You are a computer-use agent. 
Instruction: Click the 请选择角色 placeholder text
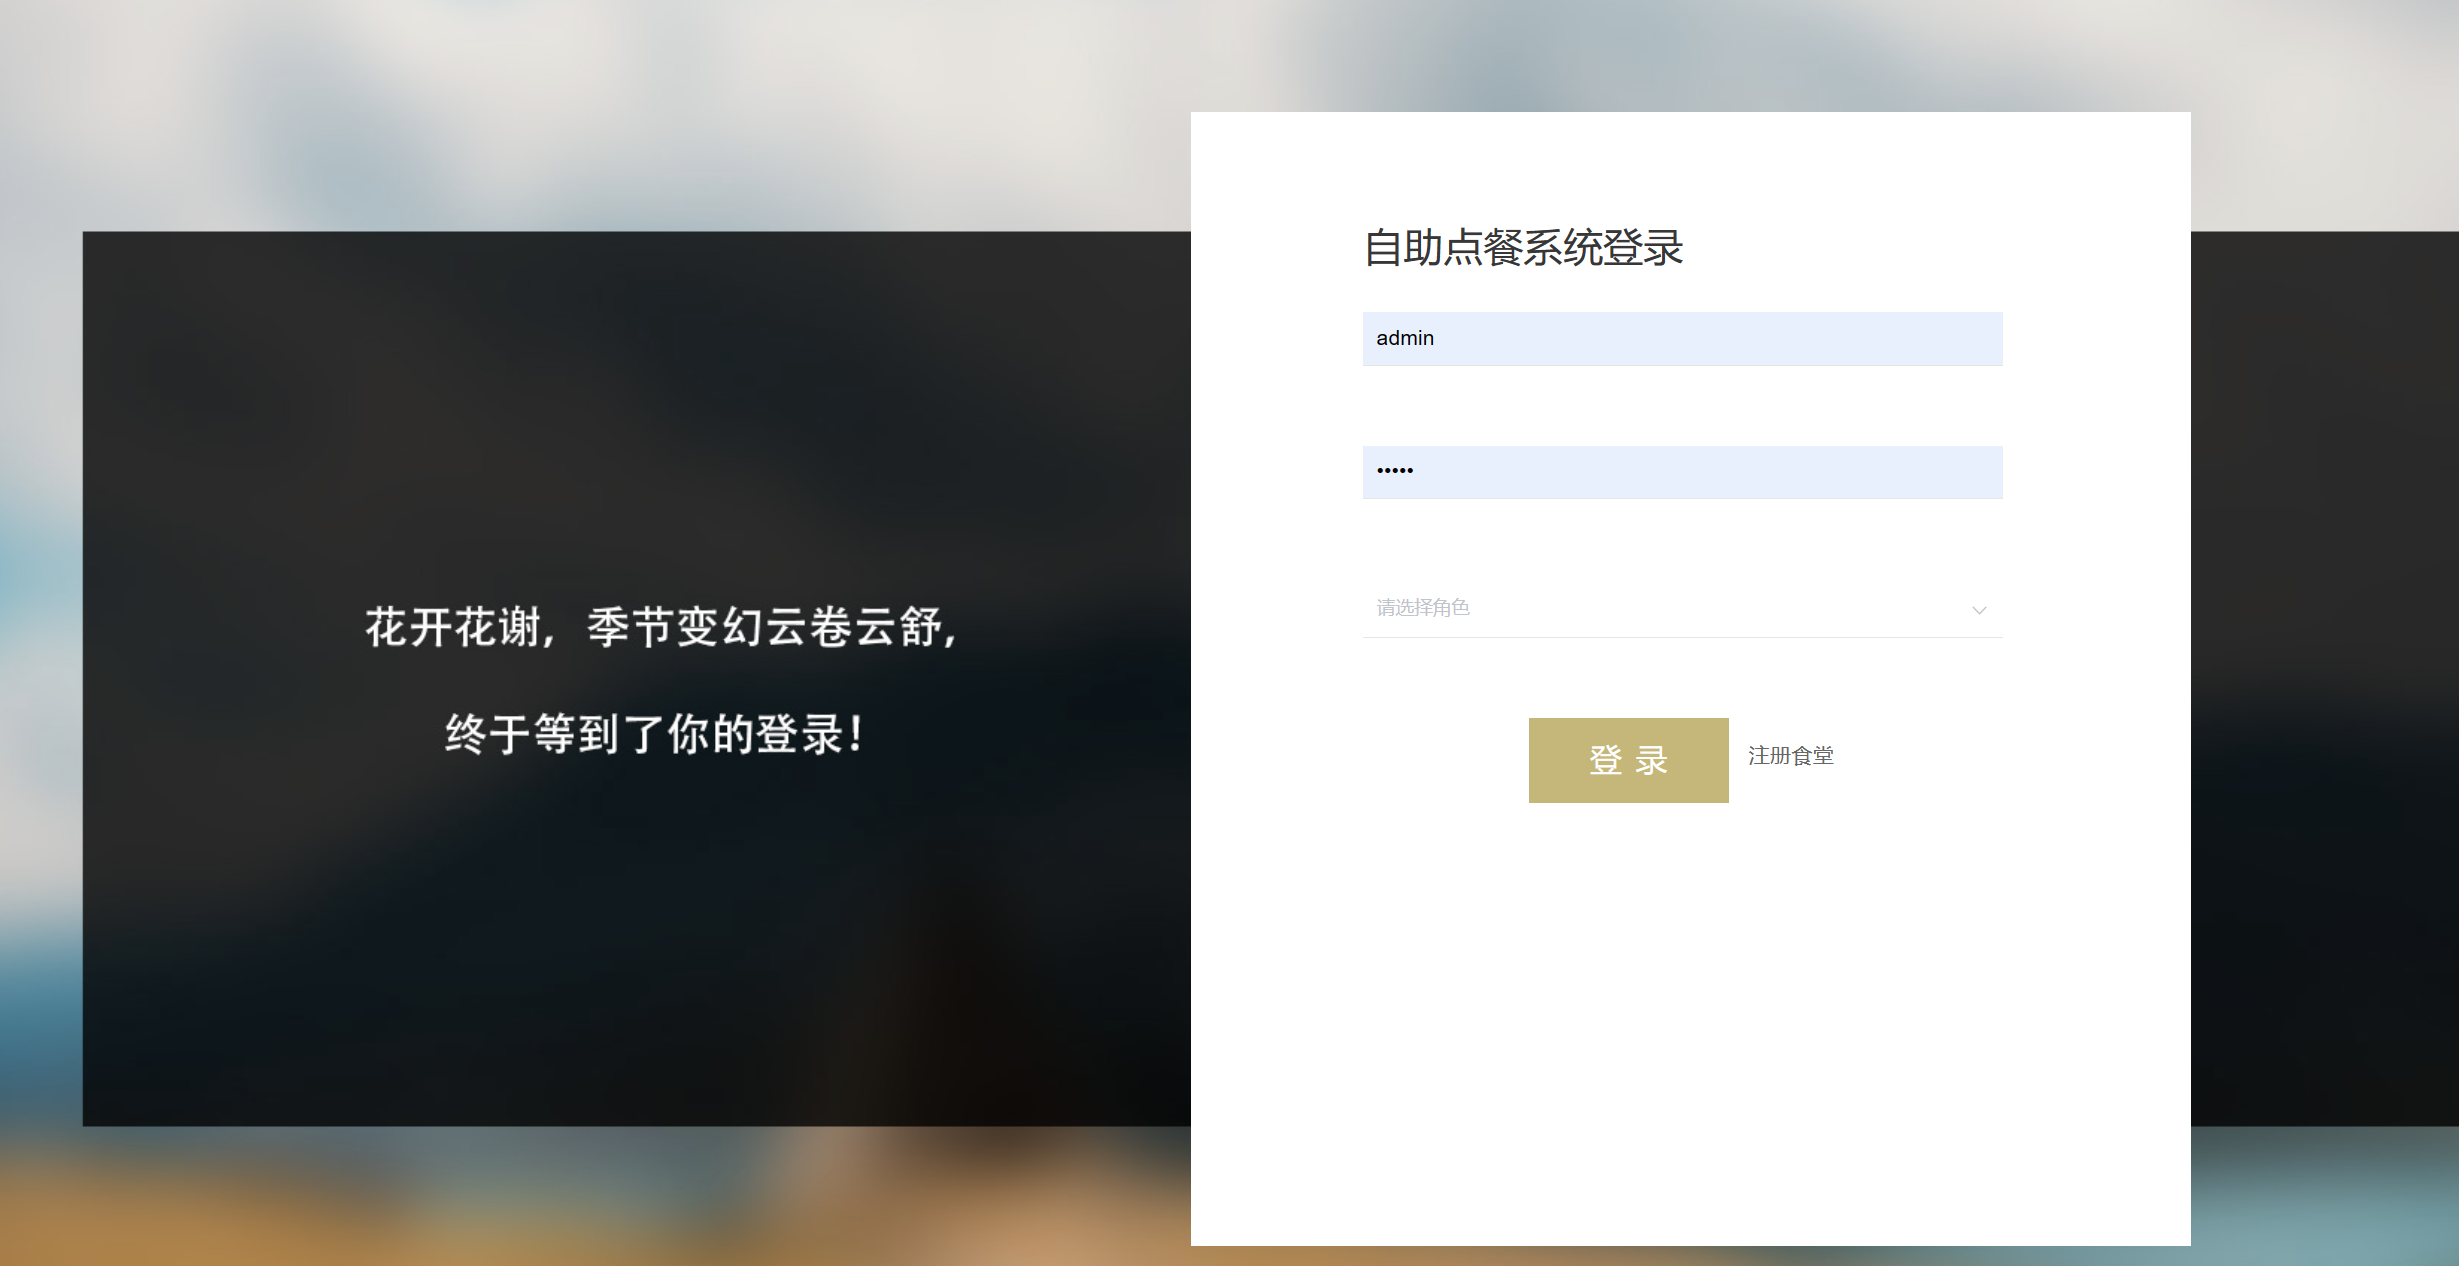tap(1422, 608)
